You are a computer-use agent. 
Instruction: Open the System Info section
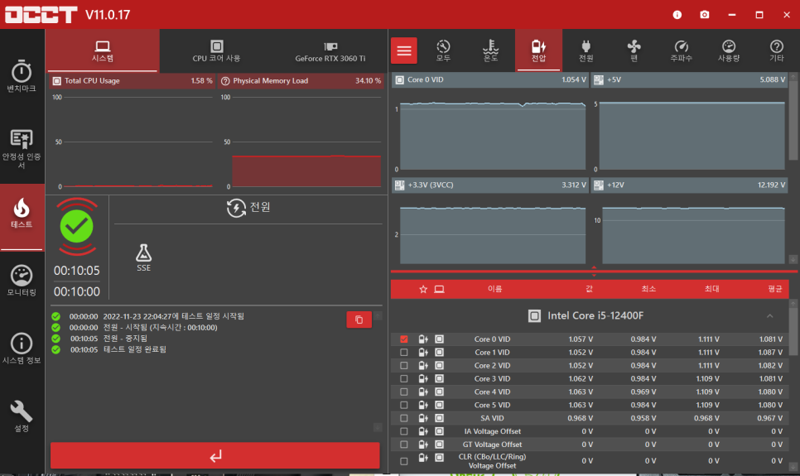click(21, 348)
